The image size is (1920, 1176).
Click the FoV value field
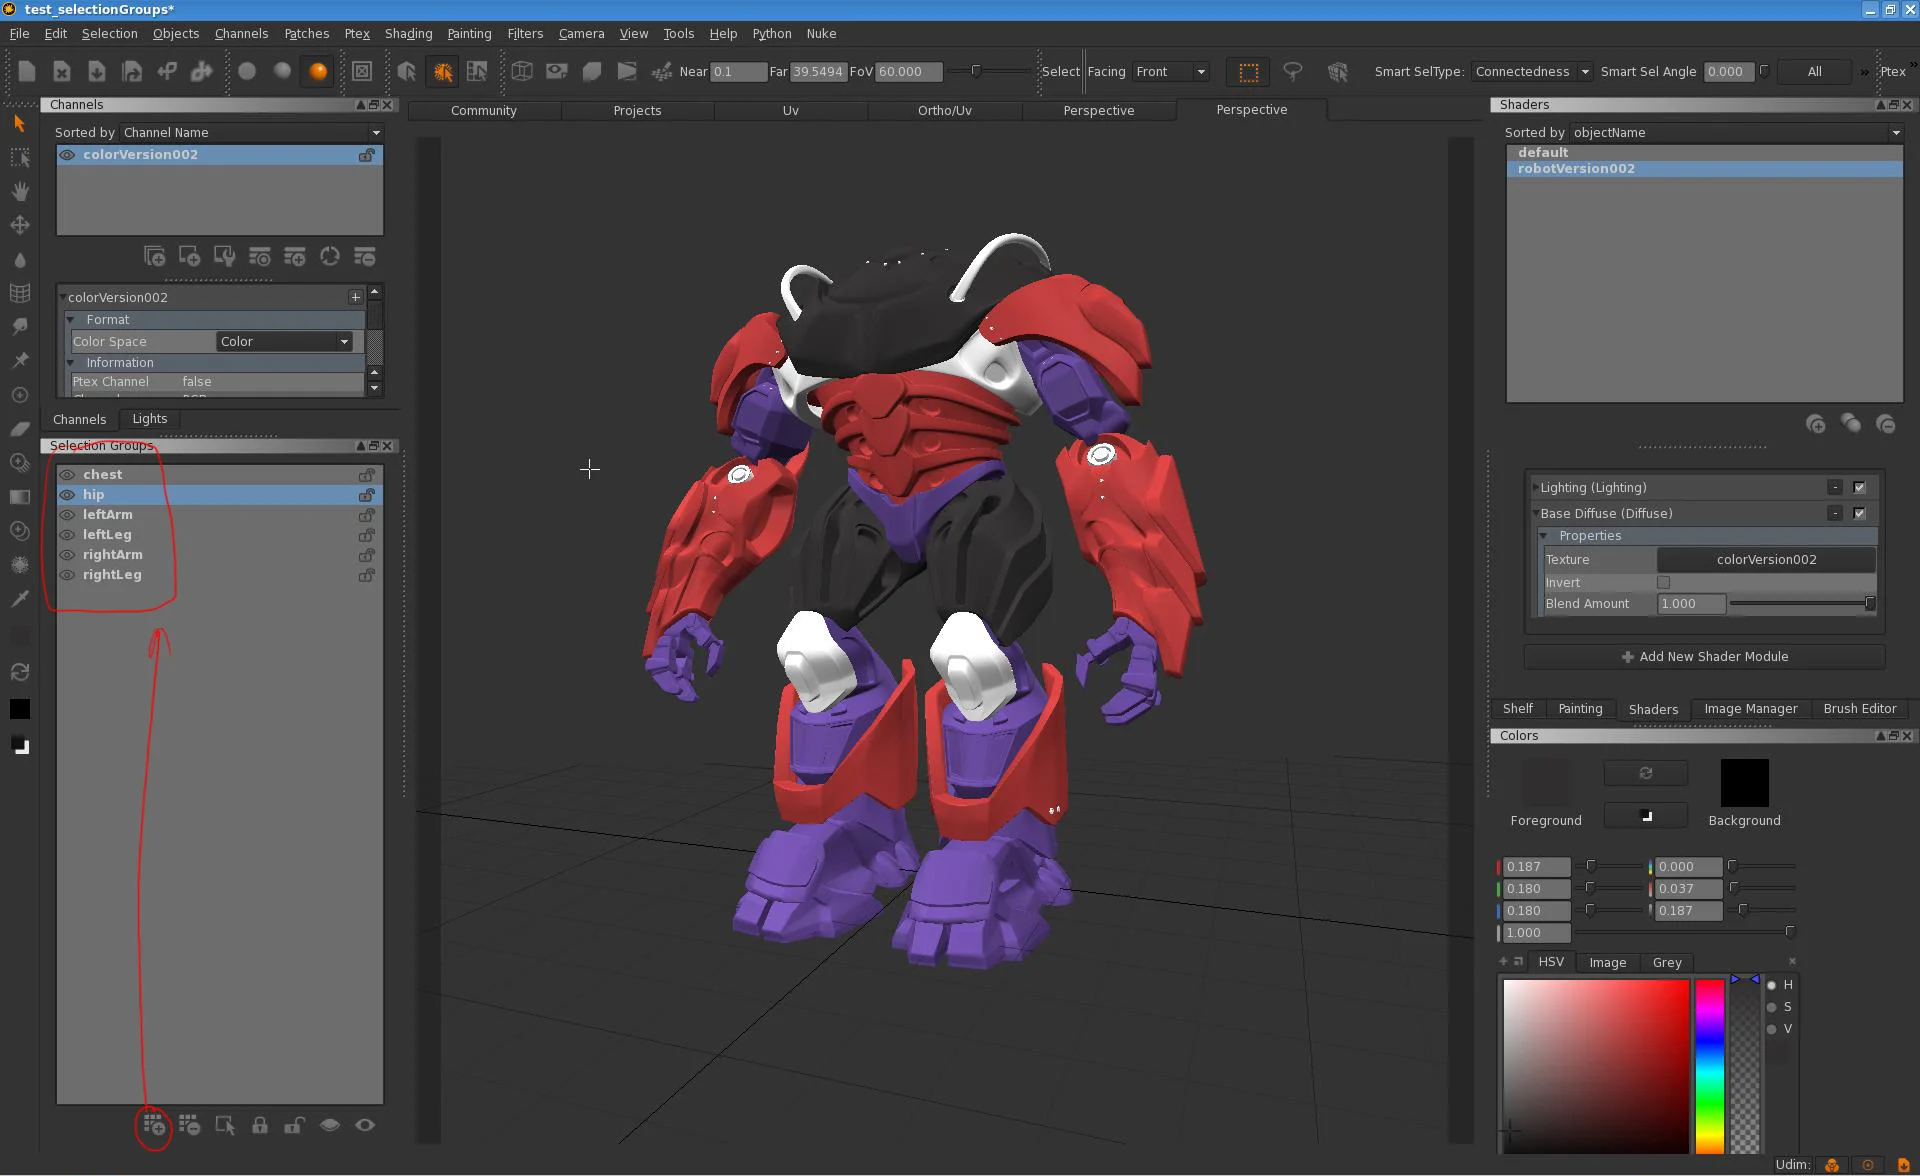[907, 72]
